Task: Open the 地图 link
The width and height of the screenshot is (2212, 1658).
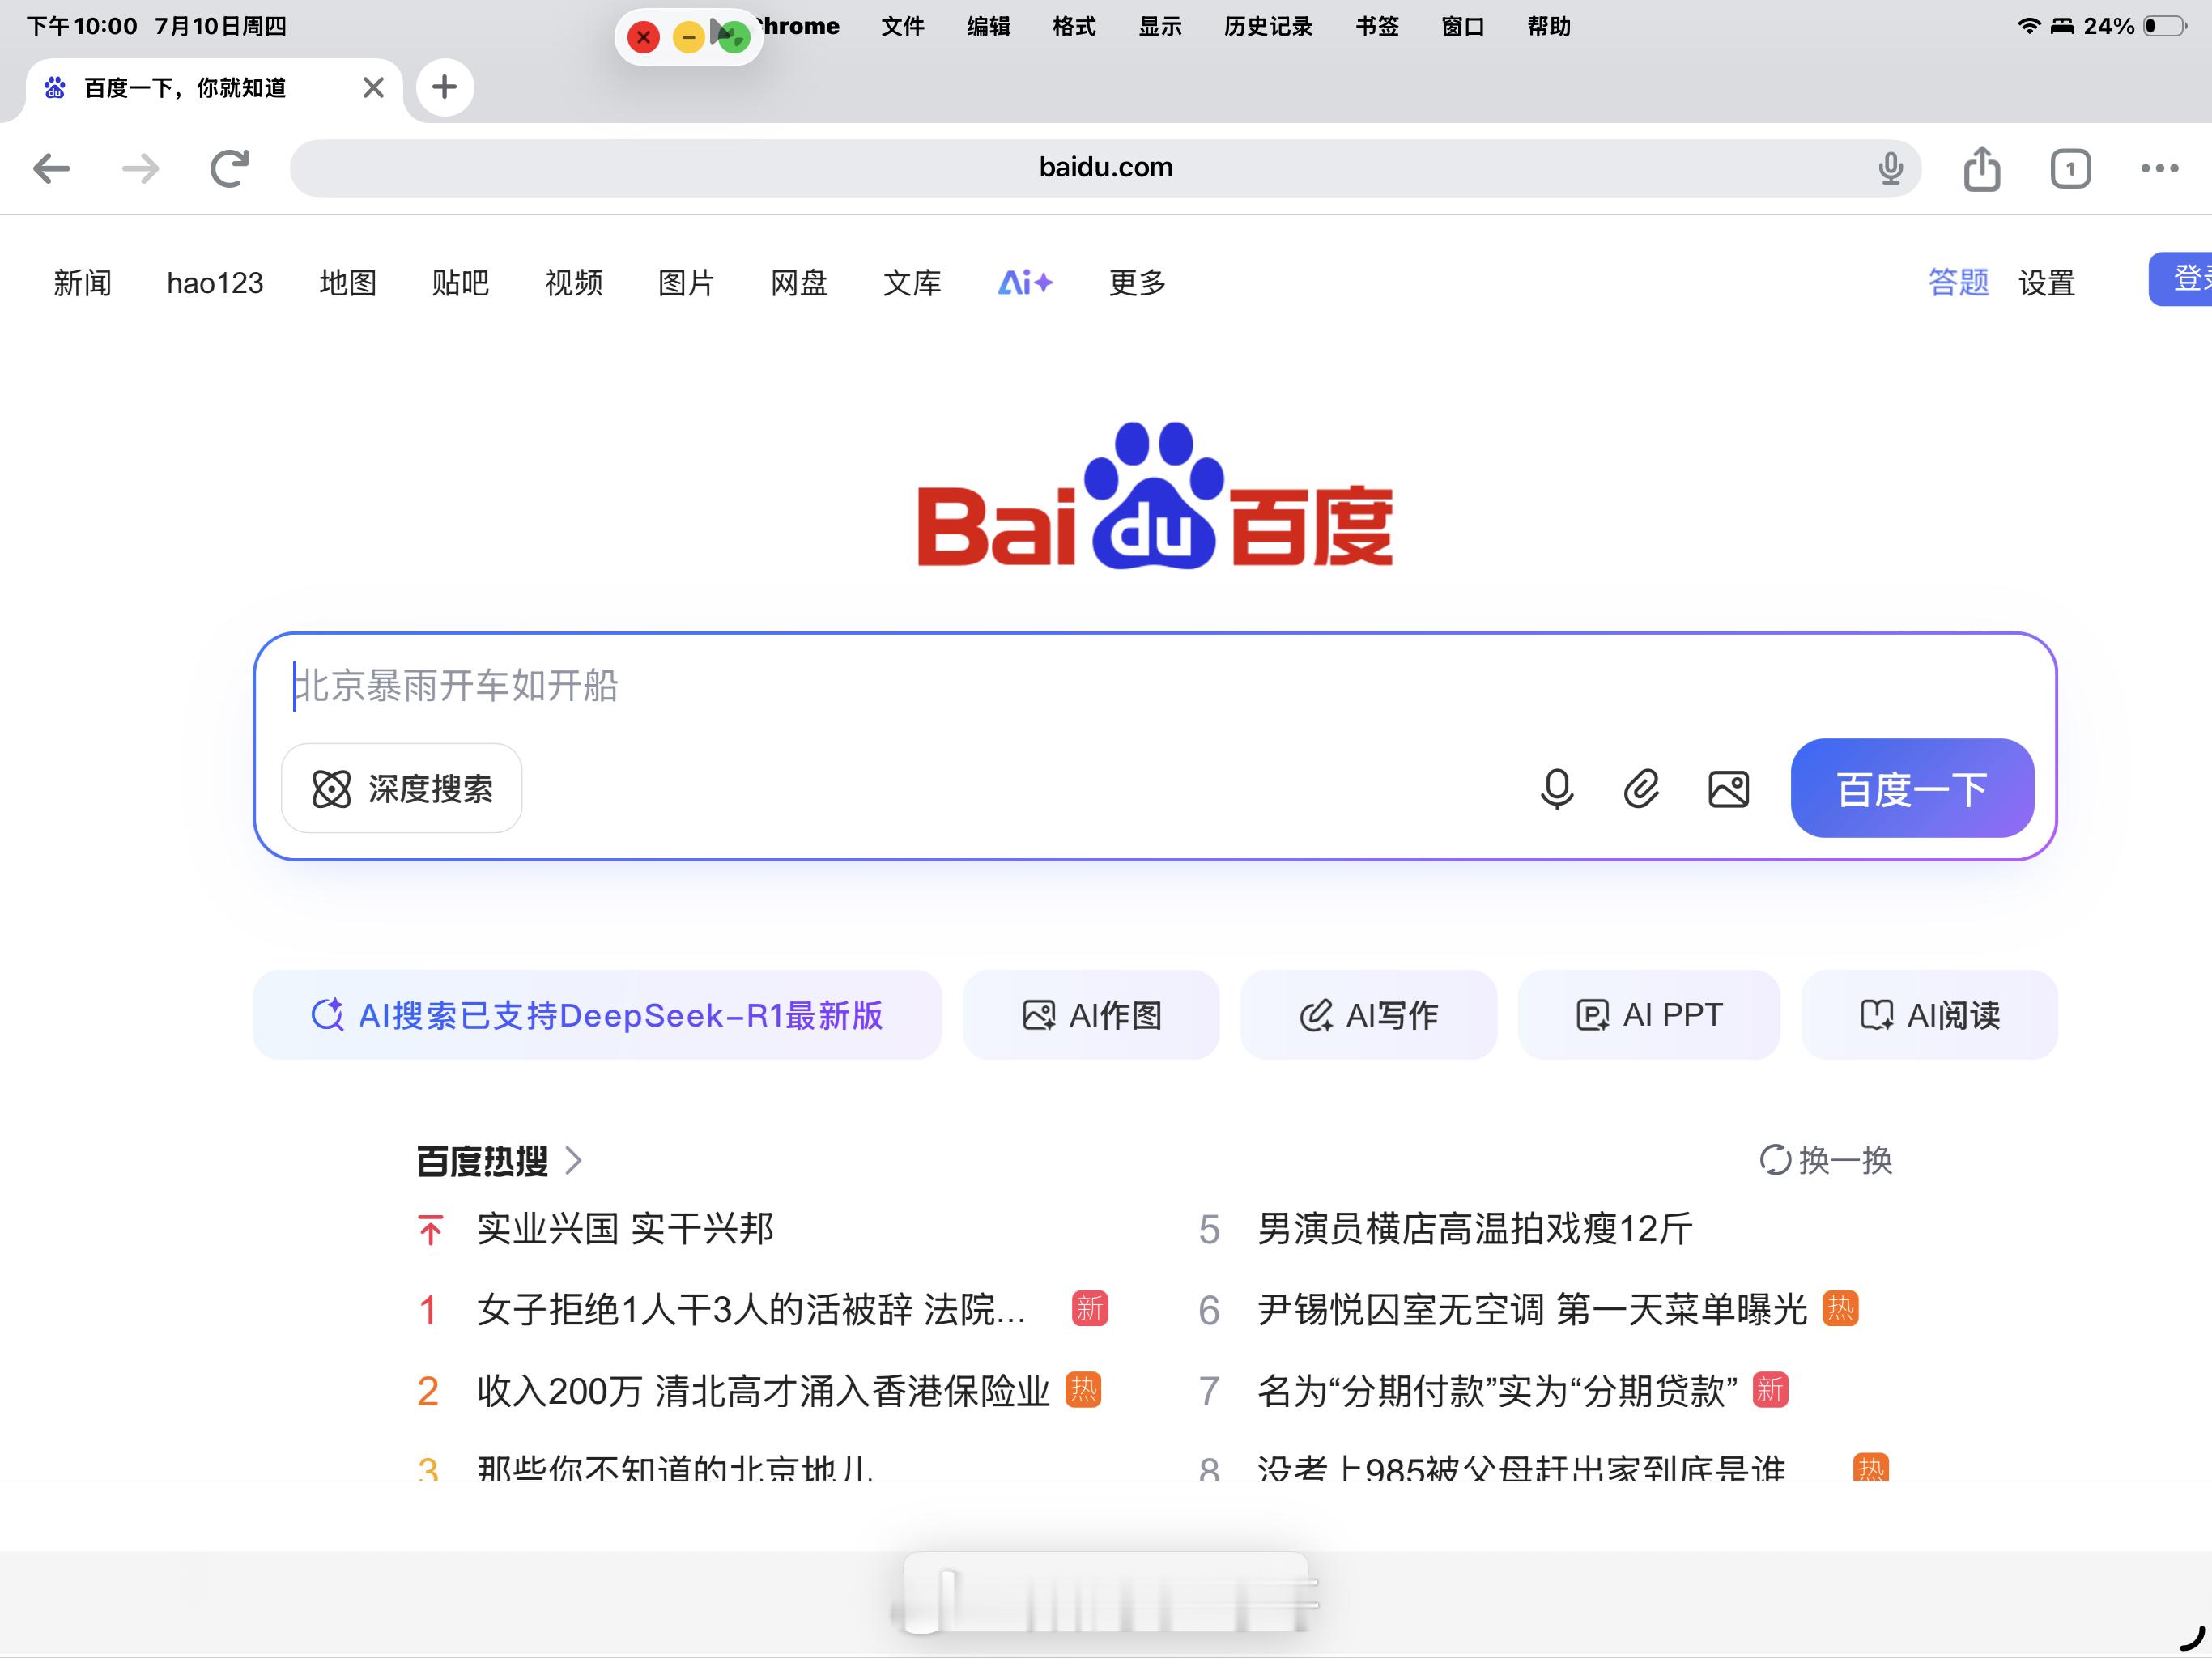Action: point(348,283)
